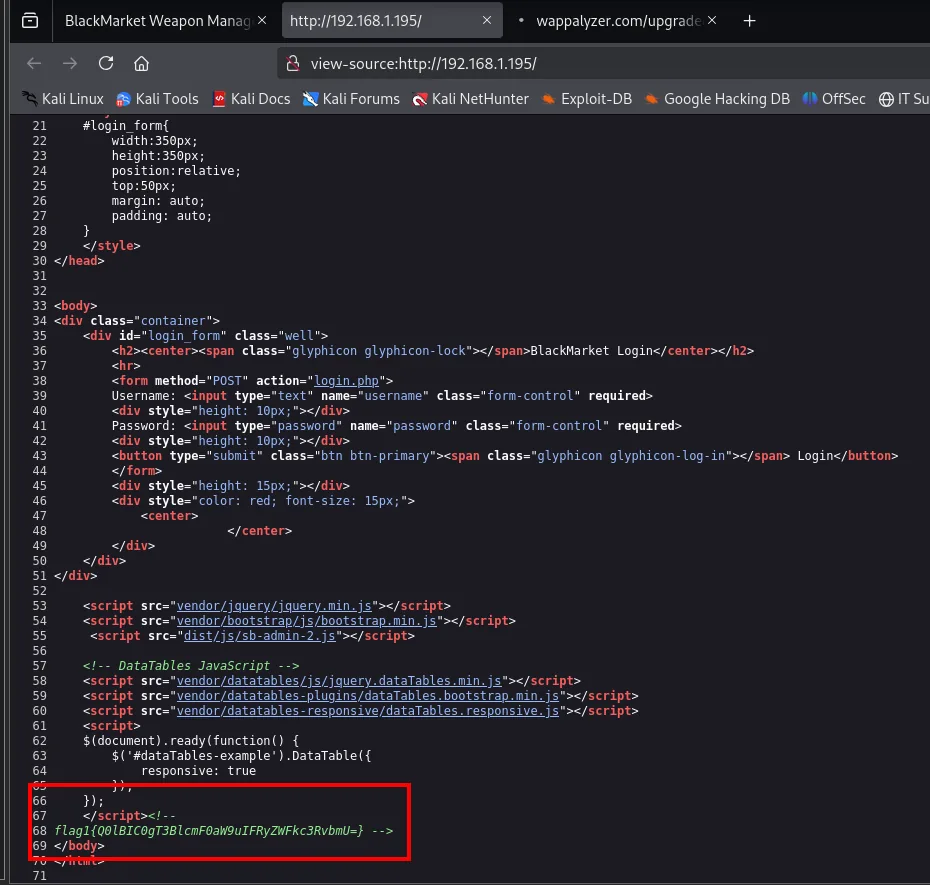Open the jquery.dataTables.min.js source link
The width and height of the screenshot is (930, 885).
339,680
